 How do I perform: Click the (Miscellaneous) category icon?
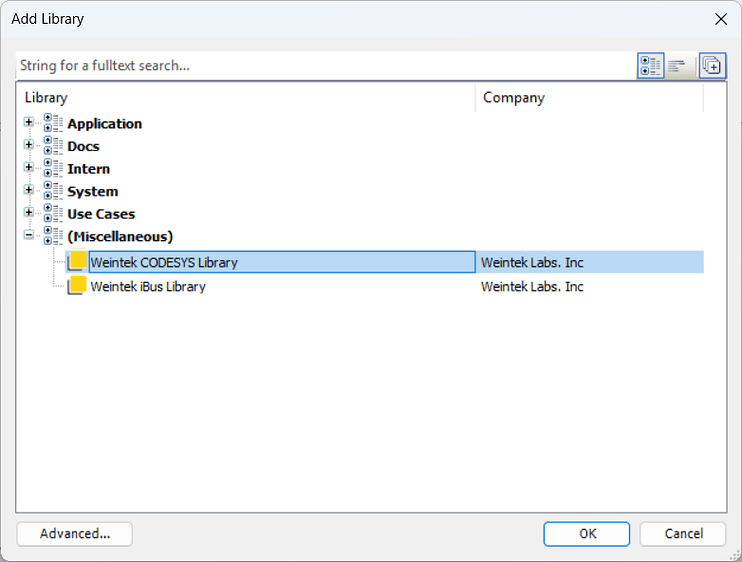[x=53, y=236]
